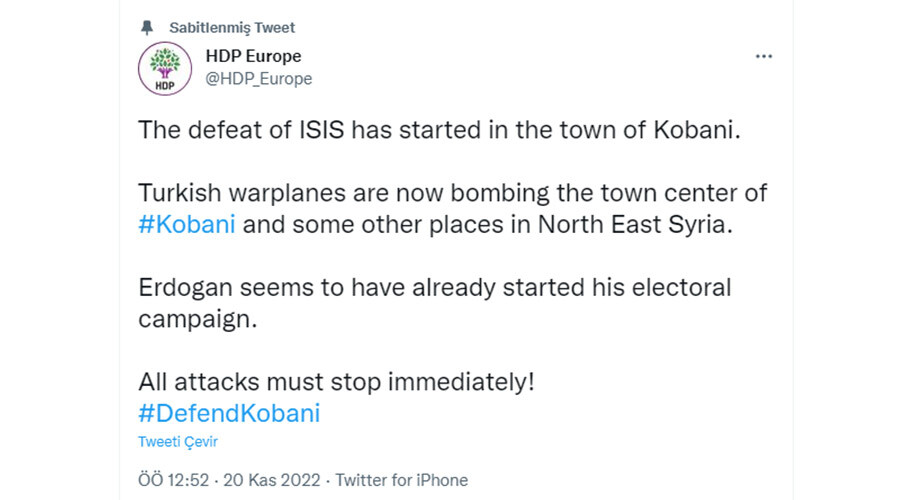Open the #Kobani hashtag
The width and height of the screenshot is (900, 500).
click(x=187, y=224)
